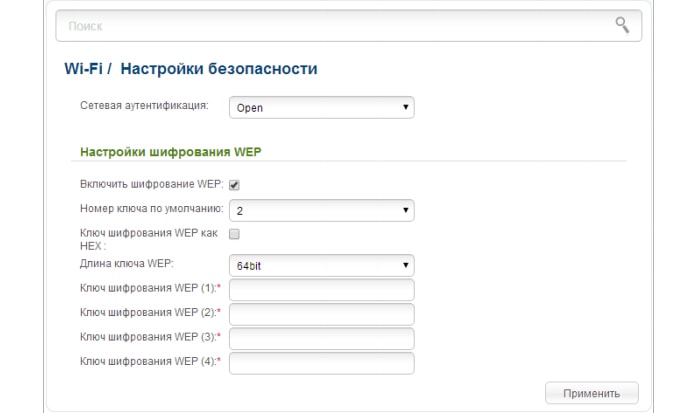Expand the Номер ключа по умолчанию dropdown

click(x=321, y=210)
